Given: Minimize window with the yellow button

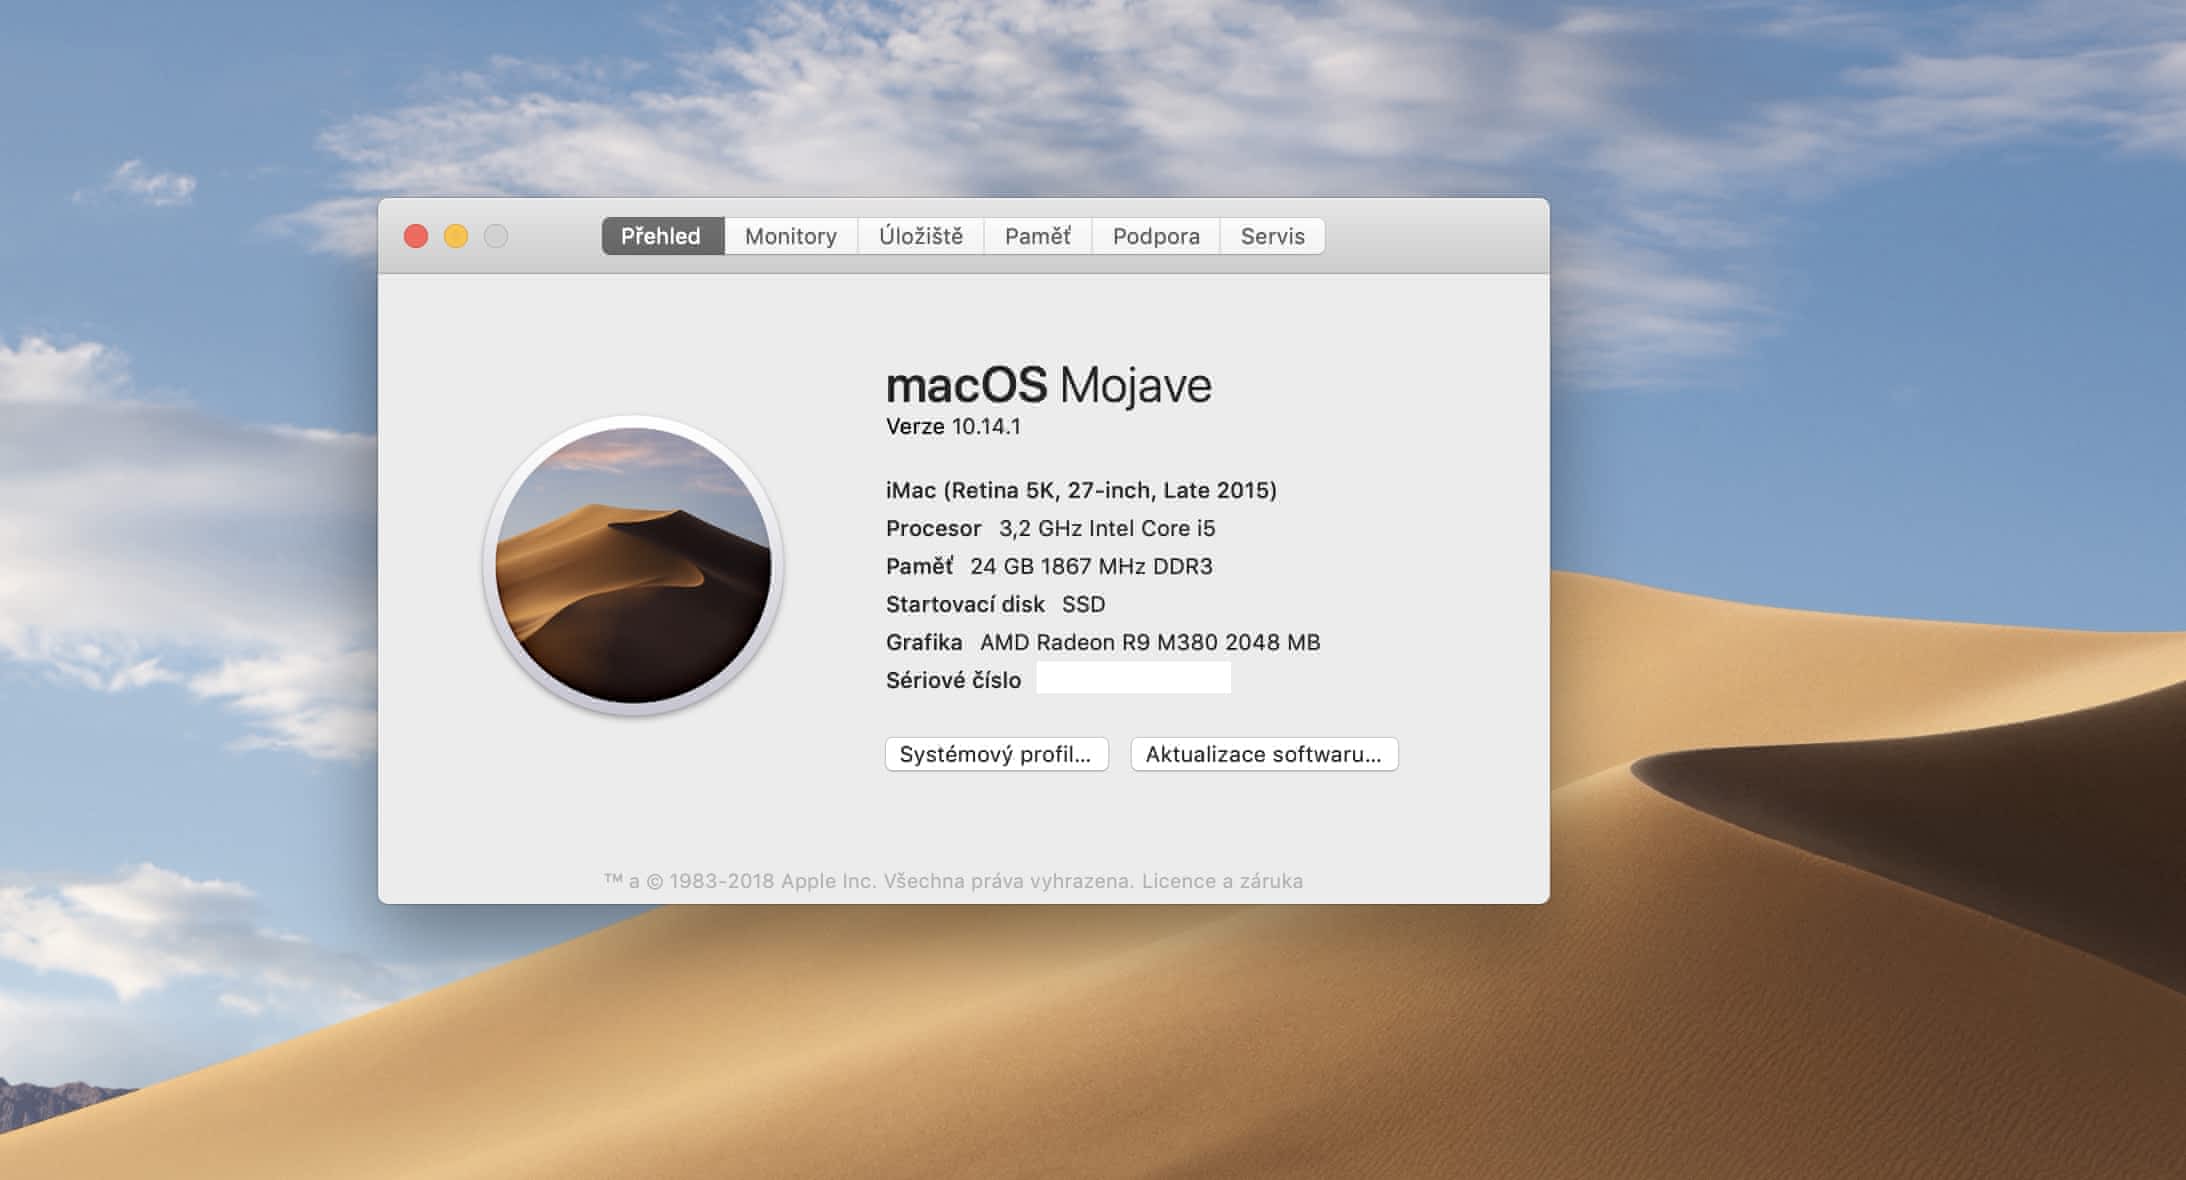Looking at the screenshot, I should tap(456, 236).
